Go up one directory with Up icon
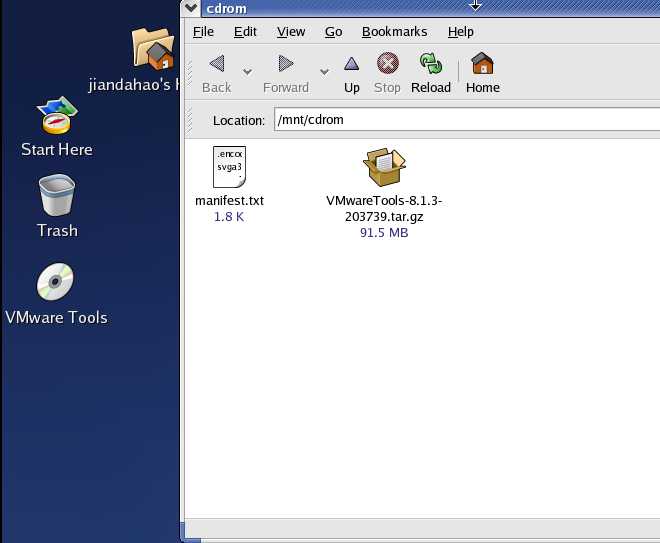 point(351,64)
